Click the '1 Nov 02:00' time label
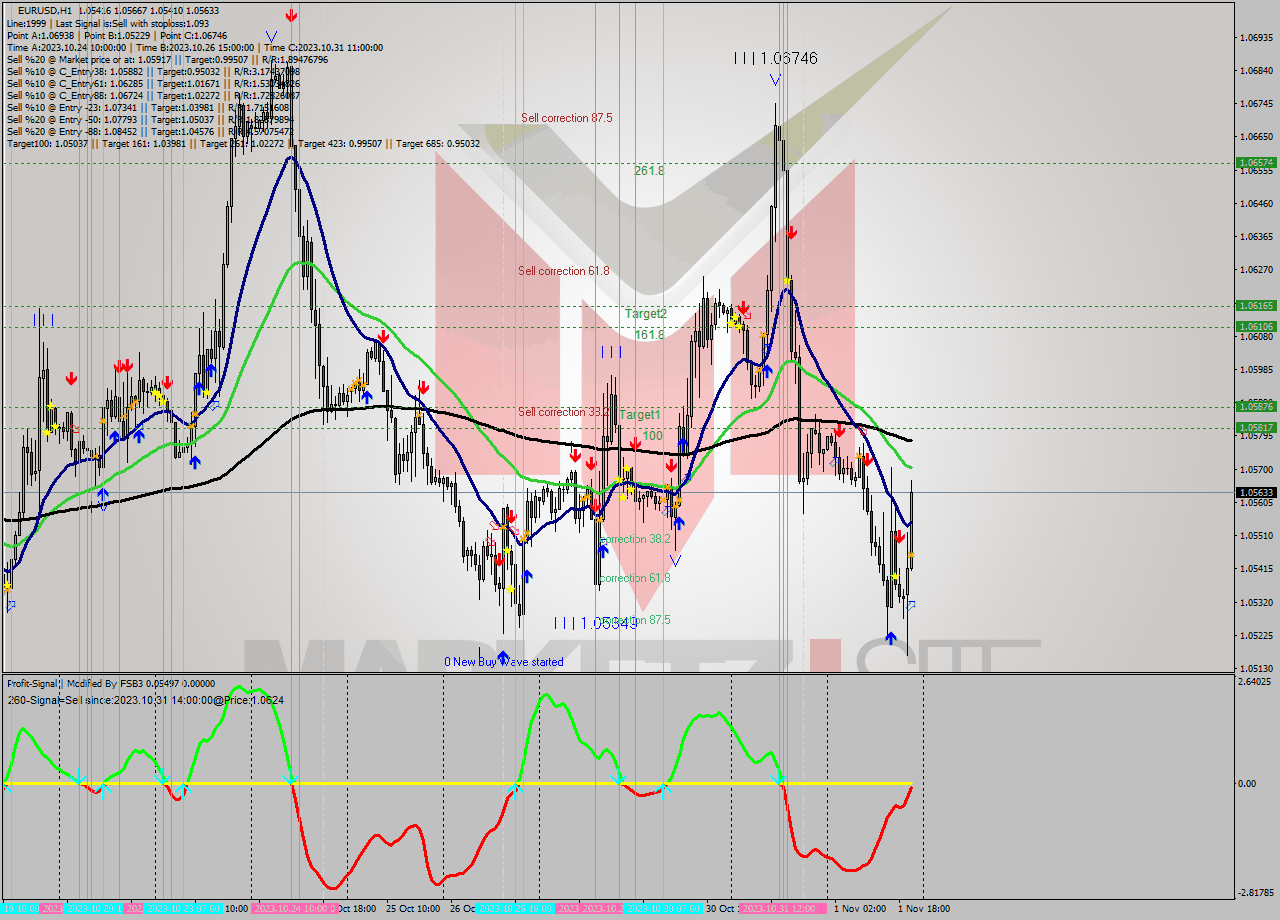 (x=859, y=908)
